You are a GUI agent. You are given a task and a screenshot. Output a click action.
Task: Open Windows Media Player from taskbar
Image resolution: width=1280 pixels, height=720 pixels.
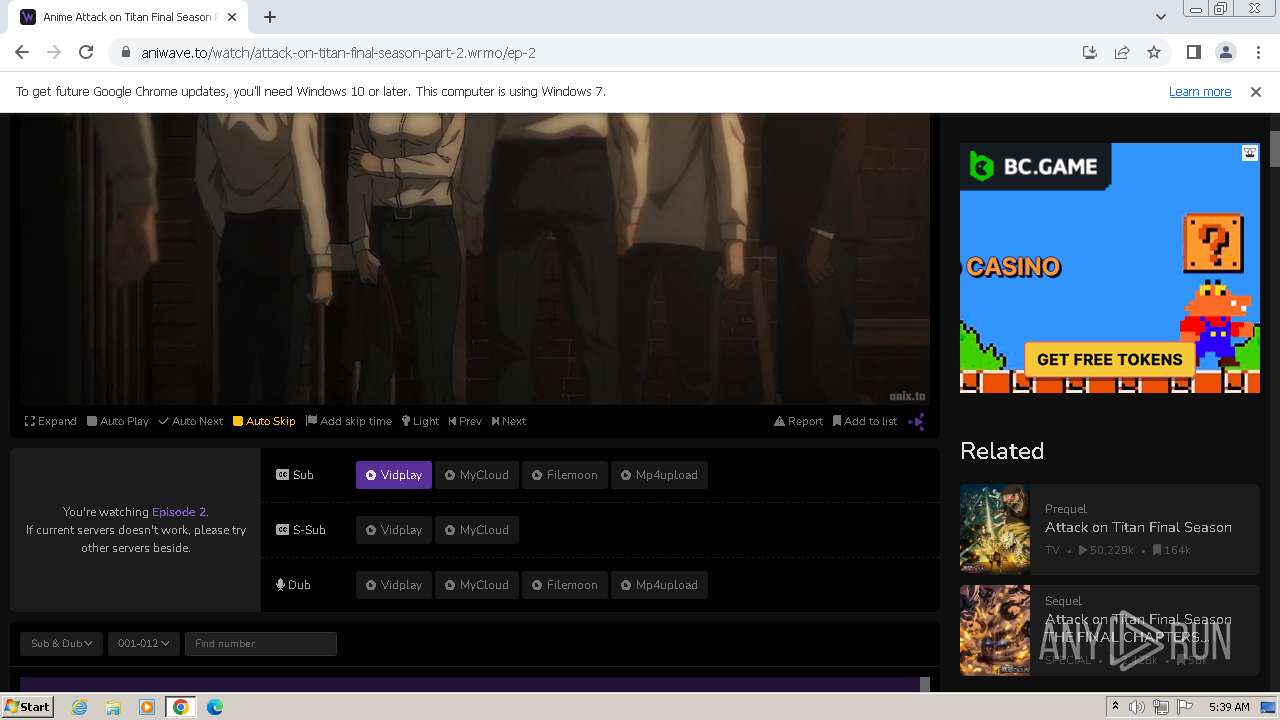[x=147, y=707]
